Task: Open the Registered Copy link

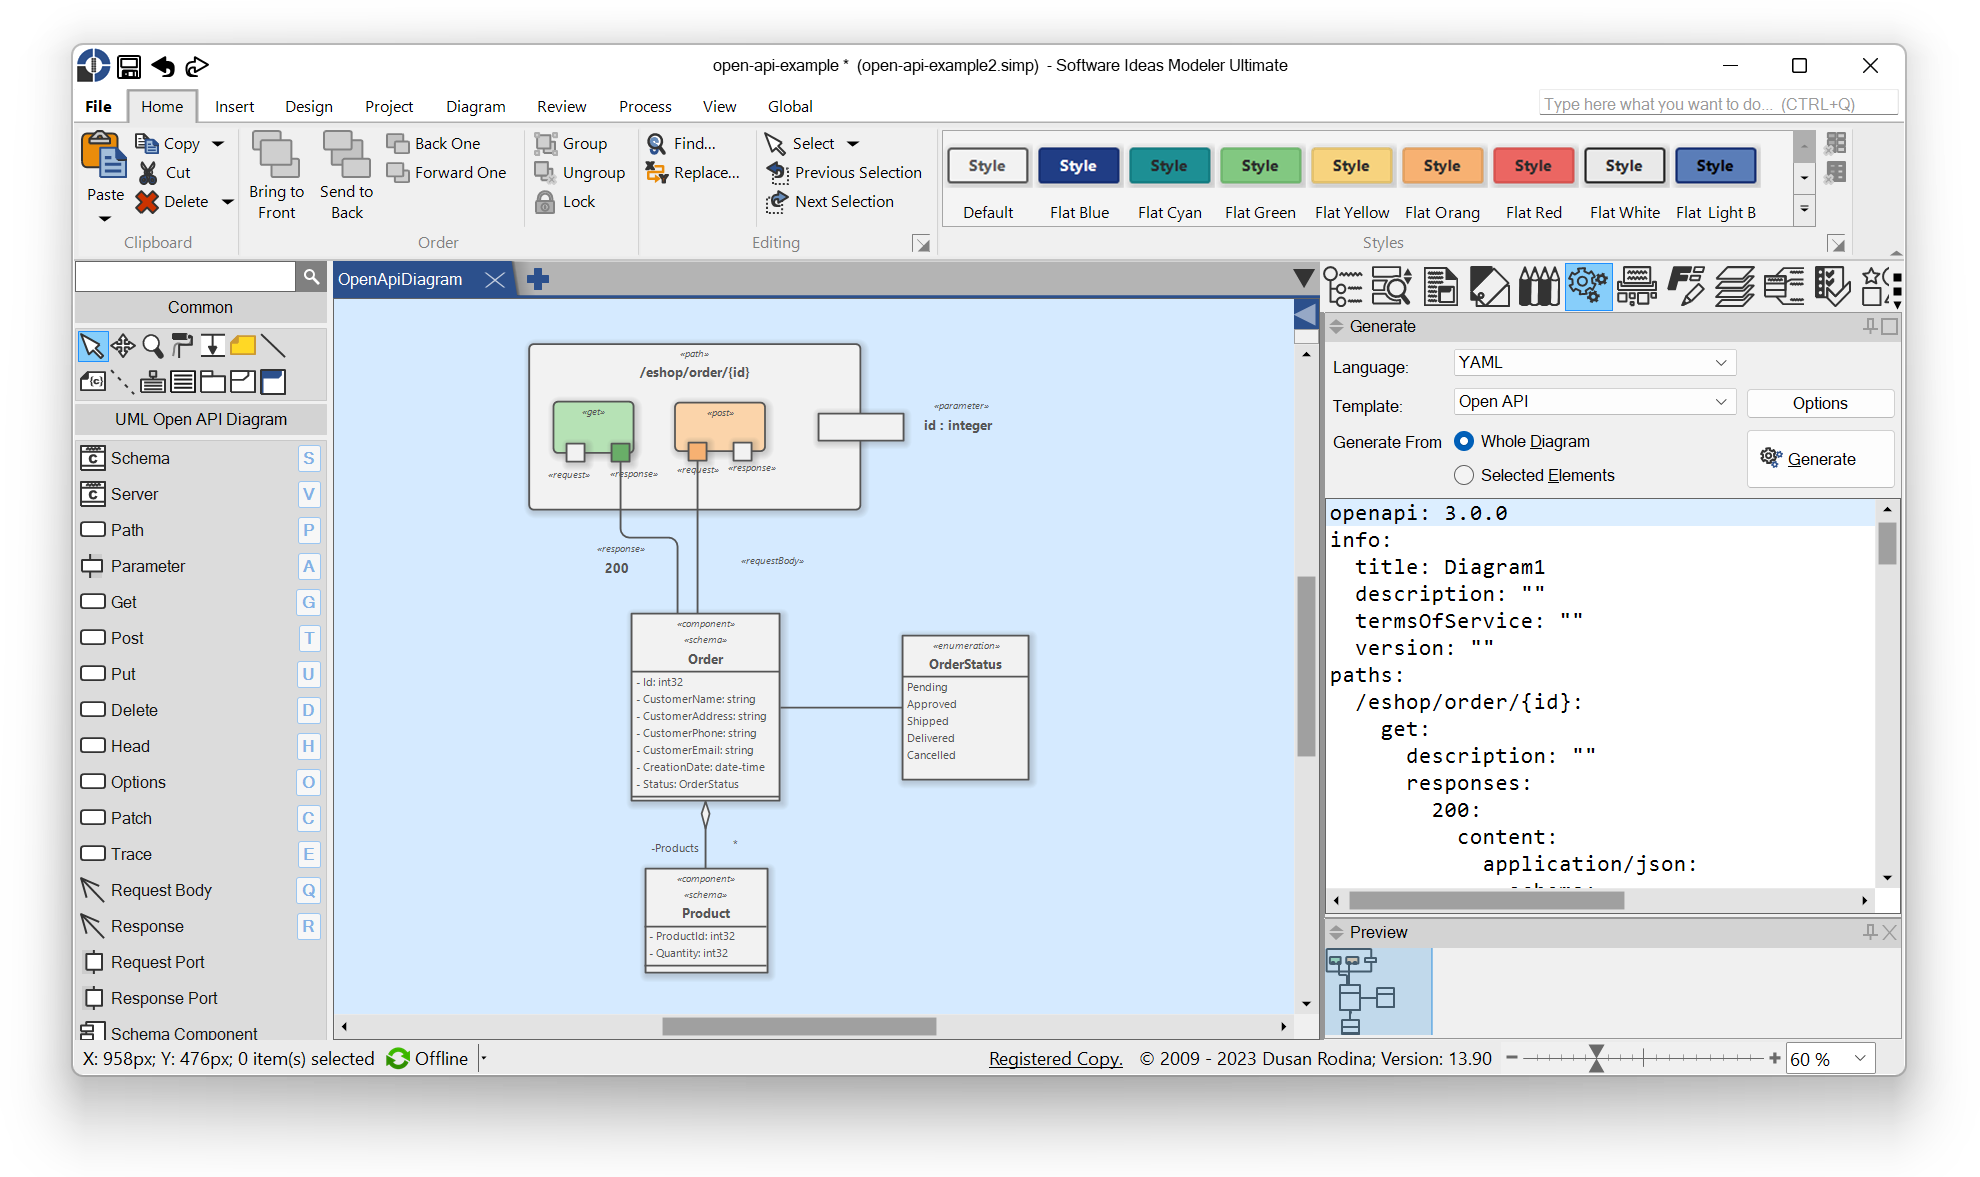Action: [x=1055, y=1059]
